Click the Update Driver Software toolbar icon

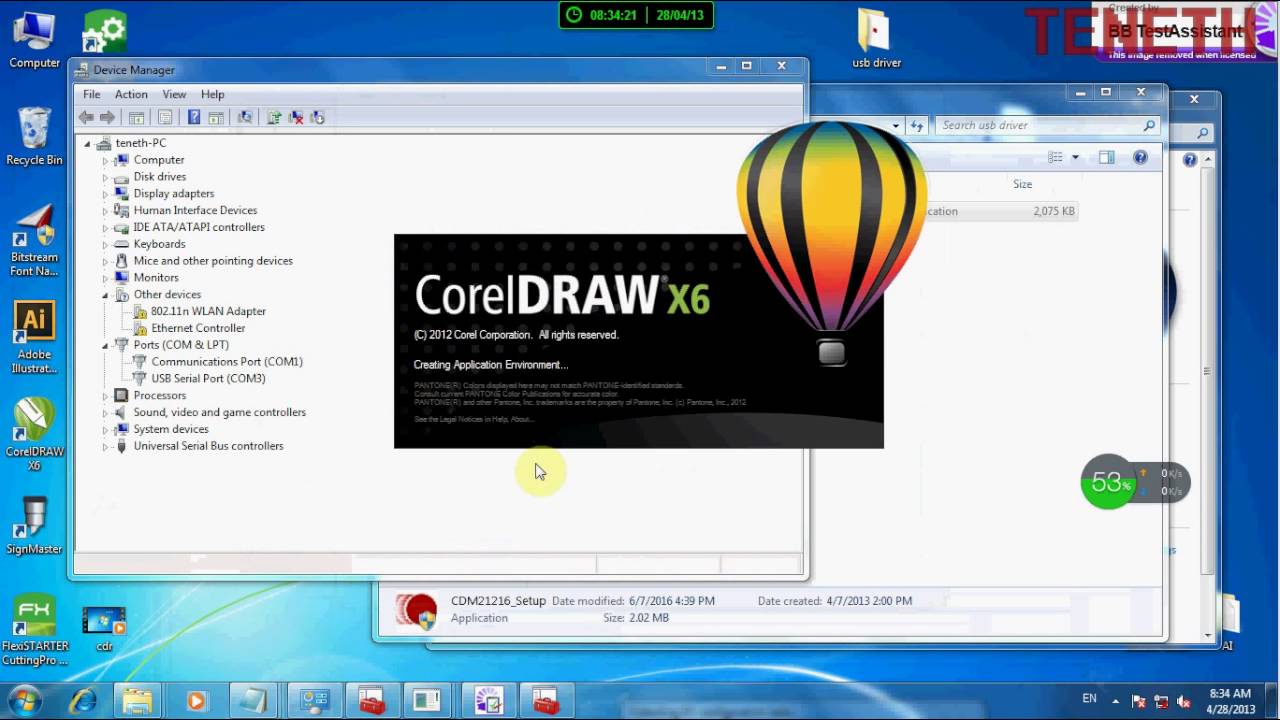click(274, 118)
